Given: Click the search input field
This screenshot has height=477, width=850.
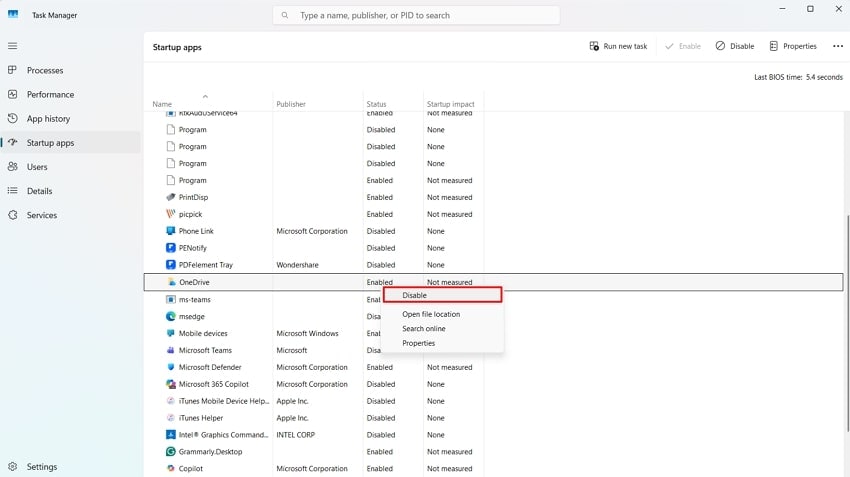Looking at the screenshot, I should point(416,15).
